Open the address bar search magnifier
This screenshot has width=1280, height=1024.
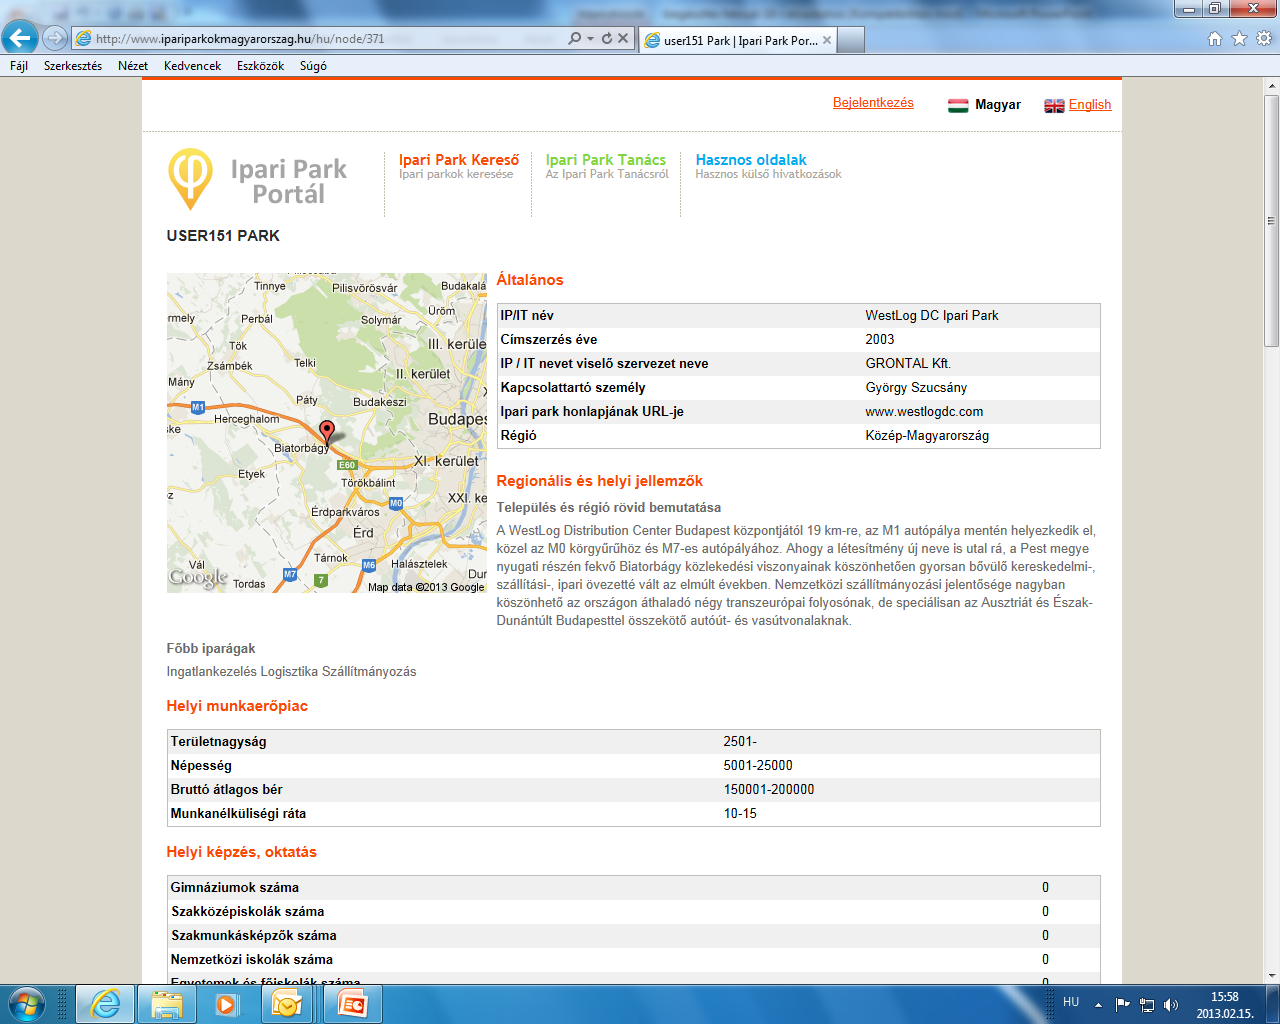pyautogui.click(x=574, y=38)
